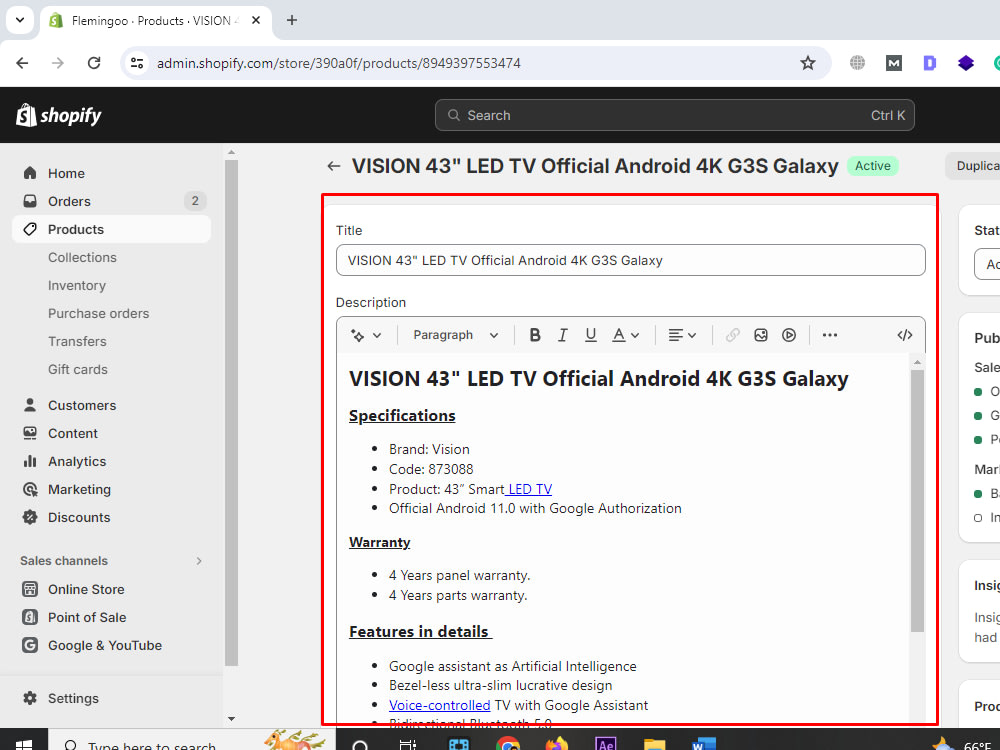
Task: Click the back arrow beside product title
Action: 334,166
